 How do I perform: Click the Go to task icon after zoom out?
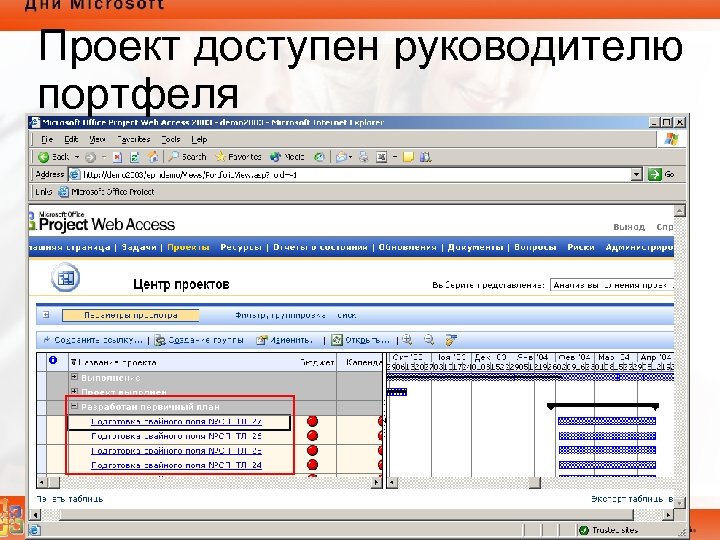tap(451, 340)
